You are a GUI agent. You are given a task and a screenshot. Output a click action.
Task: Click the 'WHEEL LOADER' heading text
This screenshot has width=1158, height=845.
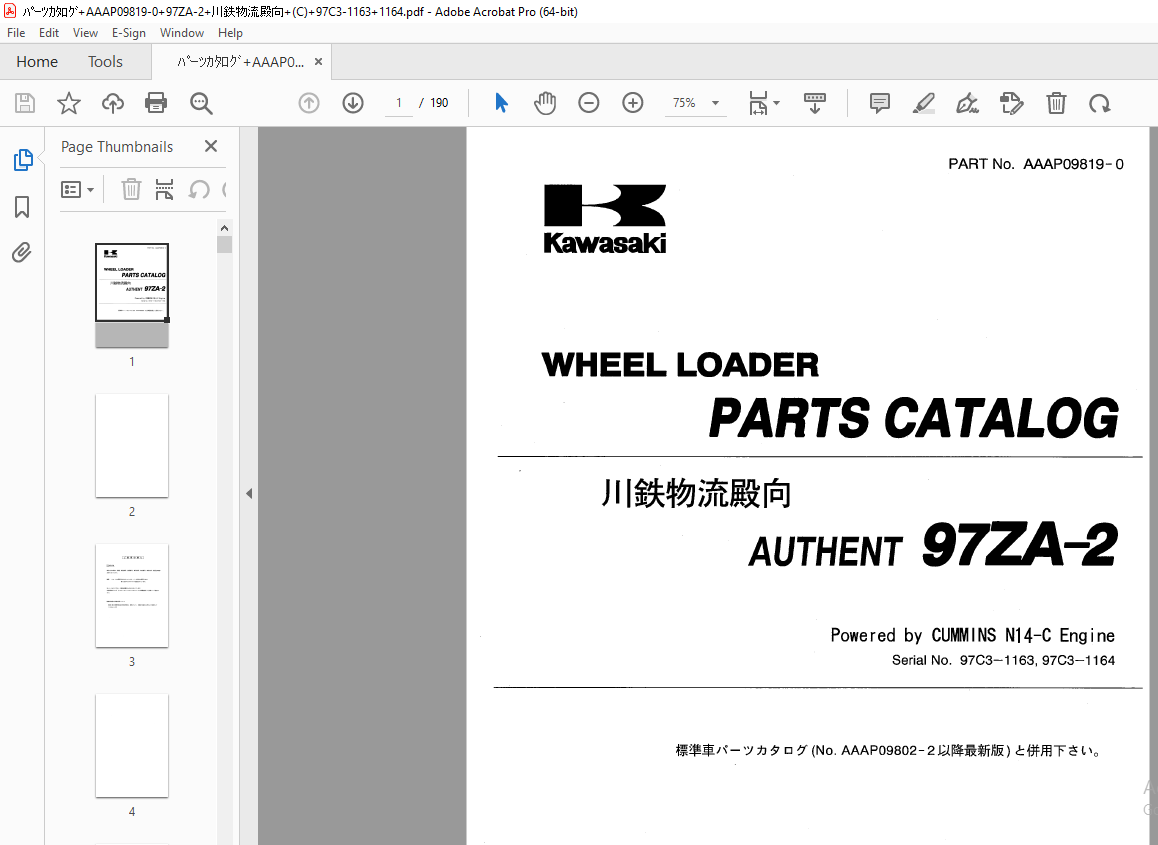pos(680,365)
